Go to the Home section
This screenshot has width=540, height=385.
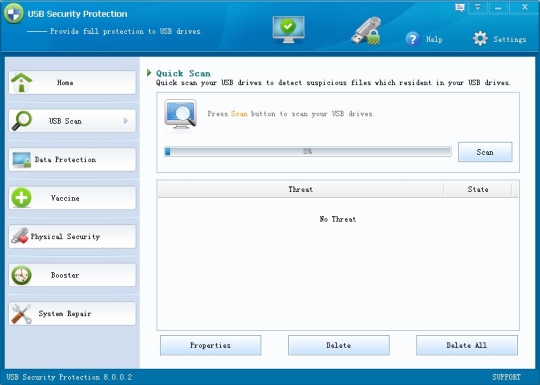point(72,82)
